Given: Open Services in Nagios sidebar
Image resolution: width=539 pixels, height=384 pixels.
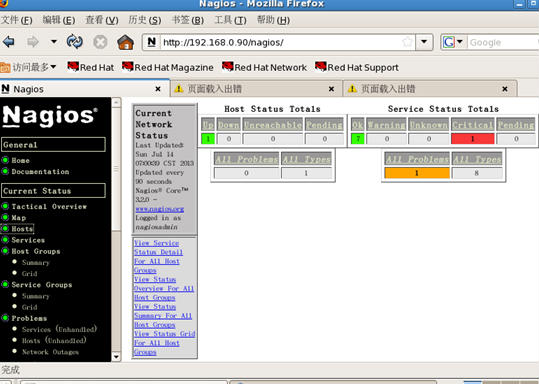Looking at the screenshot, I should click(28, 240).
